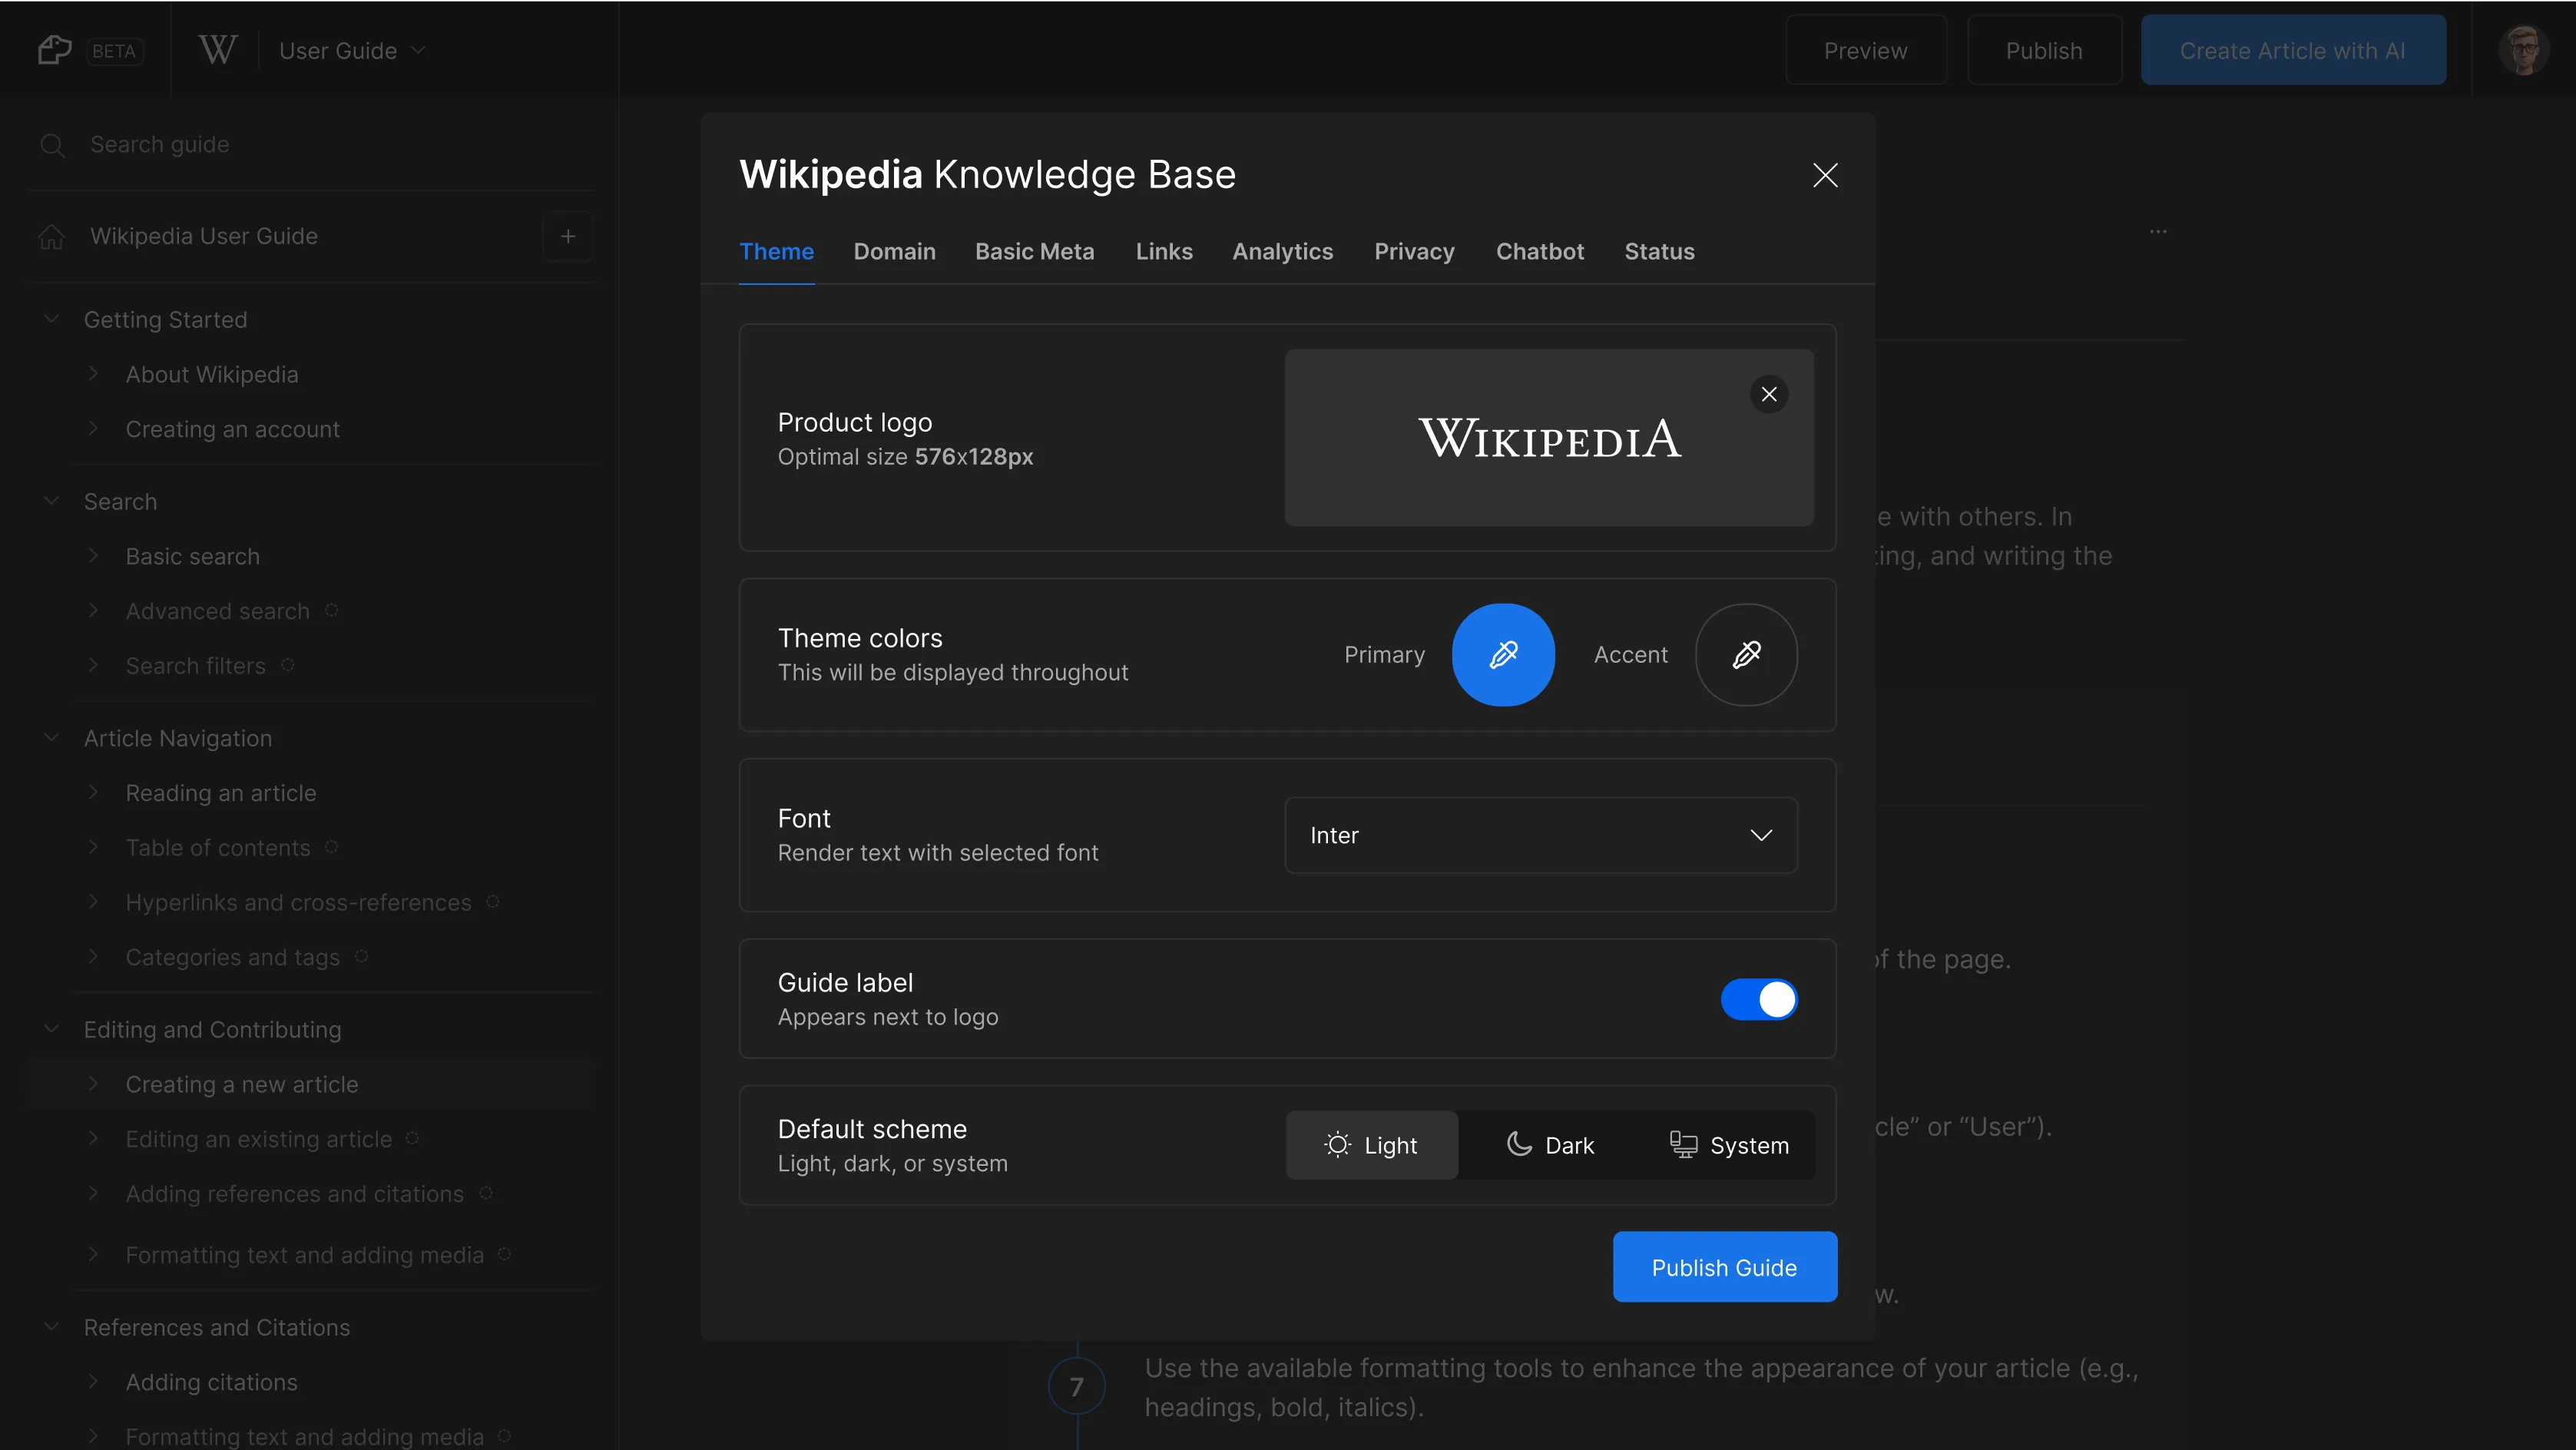This screenshot has height=1450, width=2576.
Task: Click Create Article with AI
Action: pos(2292,49)
